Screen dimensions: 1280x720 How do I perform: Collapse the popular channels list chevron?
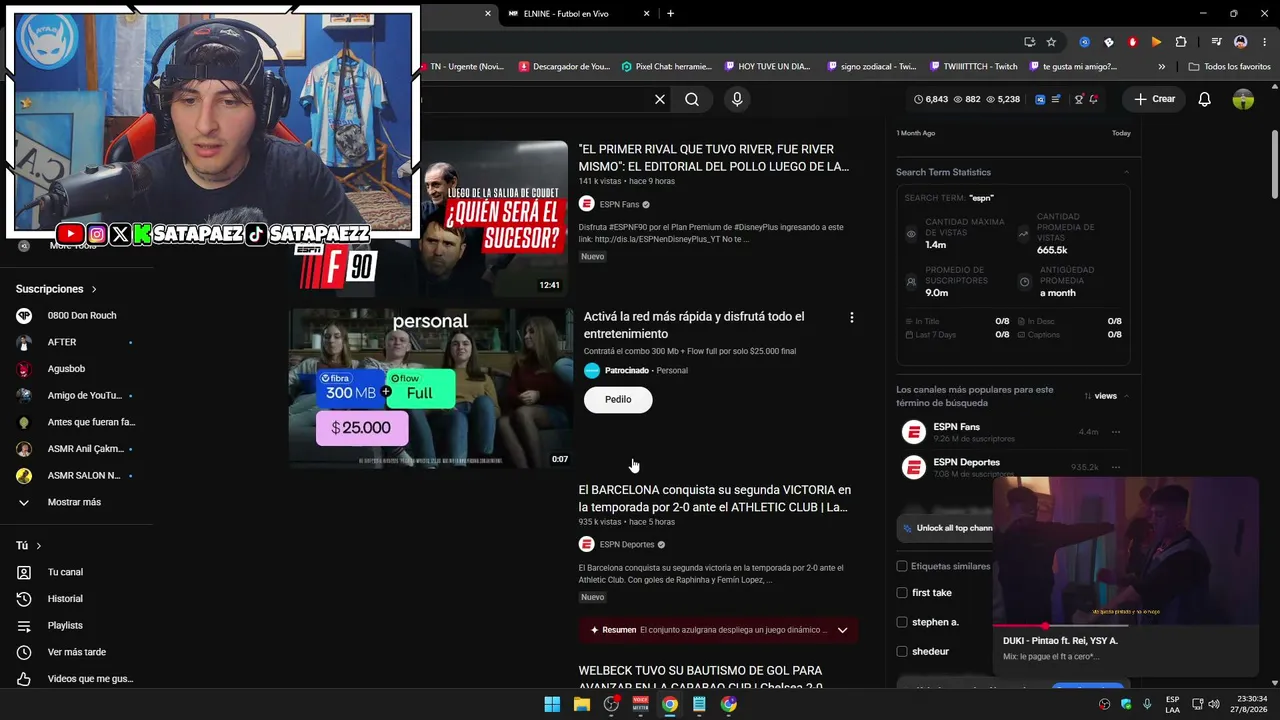coord(1126,396)
